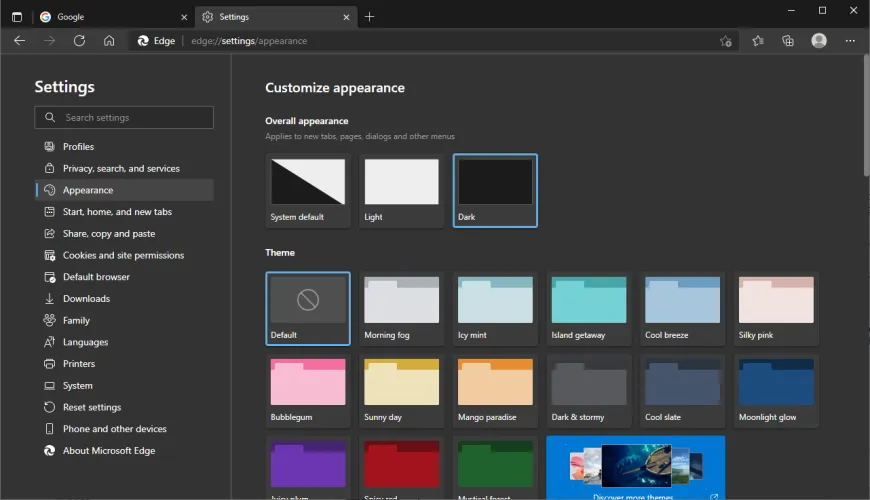
Task: Select the Dark overall appearance option
Action: pos(495,190)
